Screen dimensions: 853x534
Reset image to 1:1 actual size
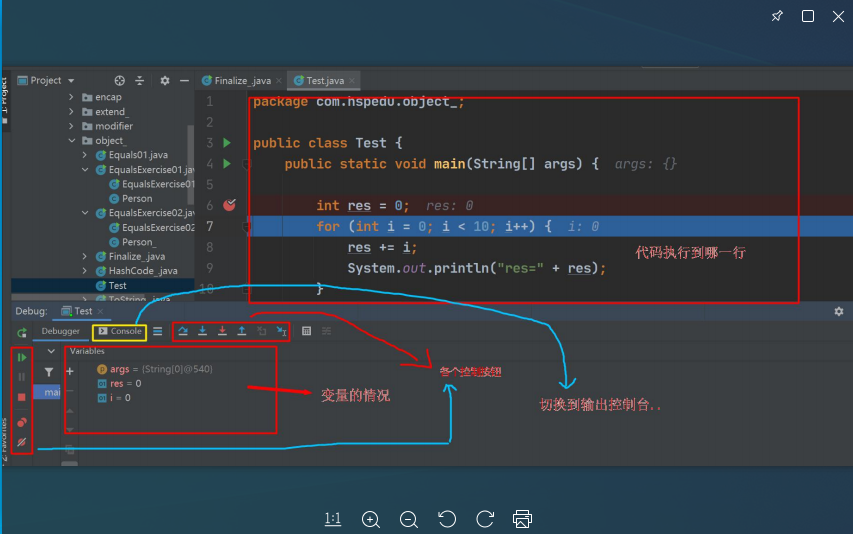point(332,519)
